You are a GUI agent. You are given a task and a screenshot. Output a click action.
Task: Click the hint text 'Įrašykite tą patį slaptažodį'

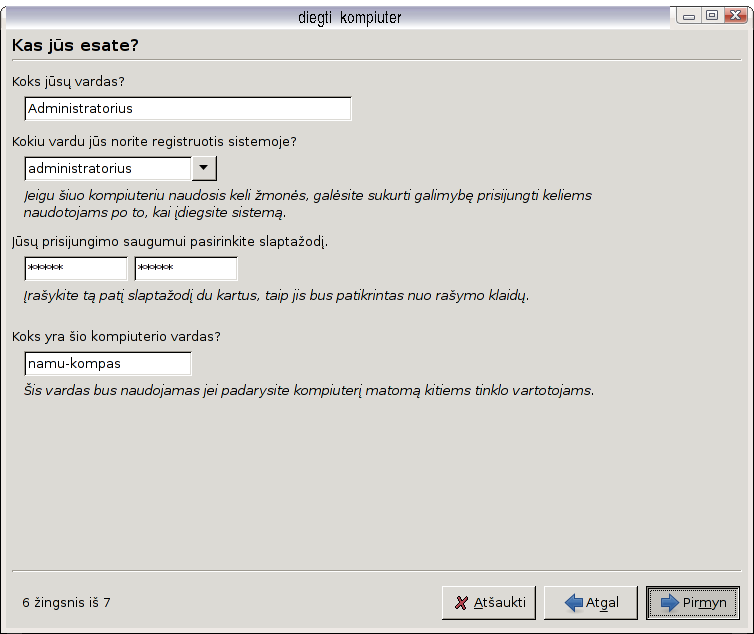[275, 296]
